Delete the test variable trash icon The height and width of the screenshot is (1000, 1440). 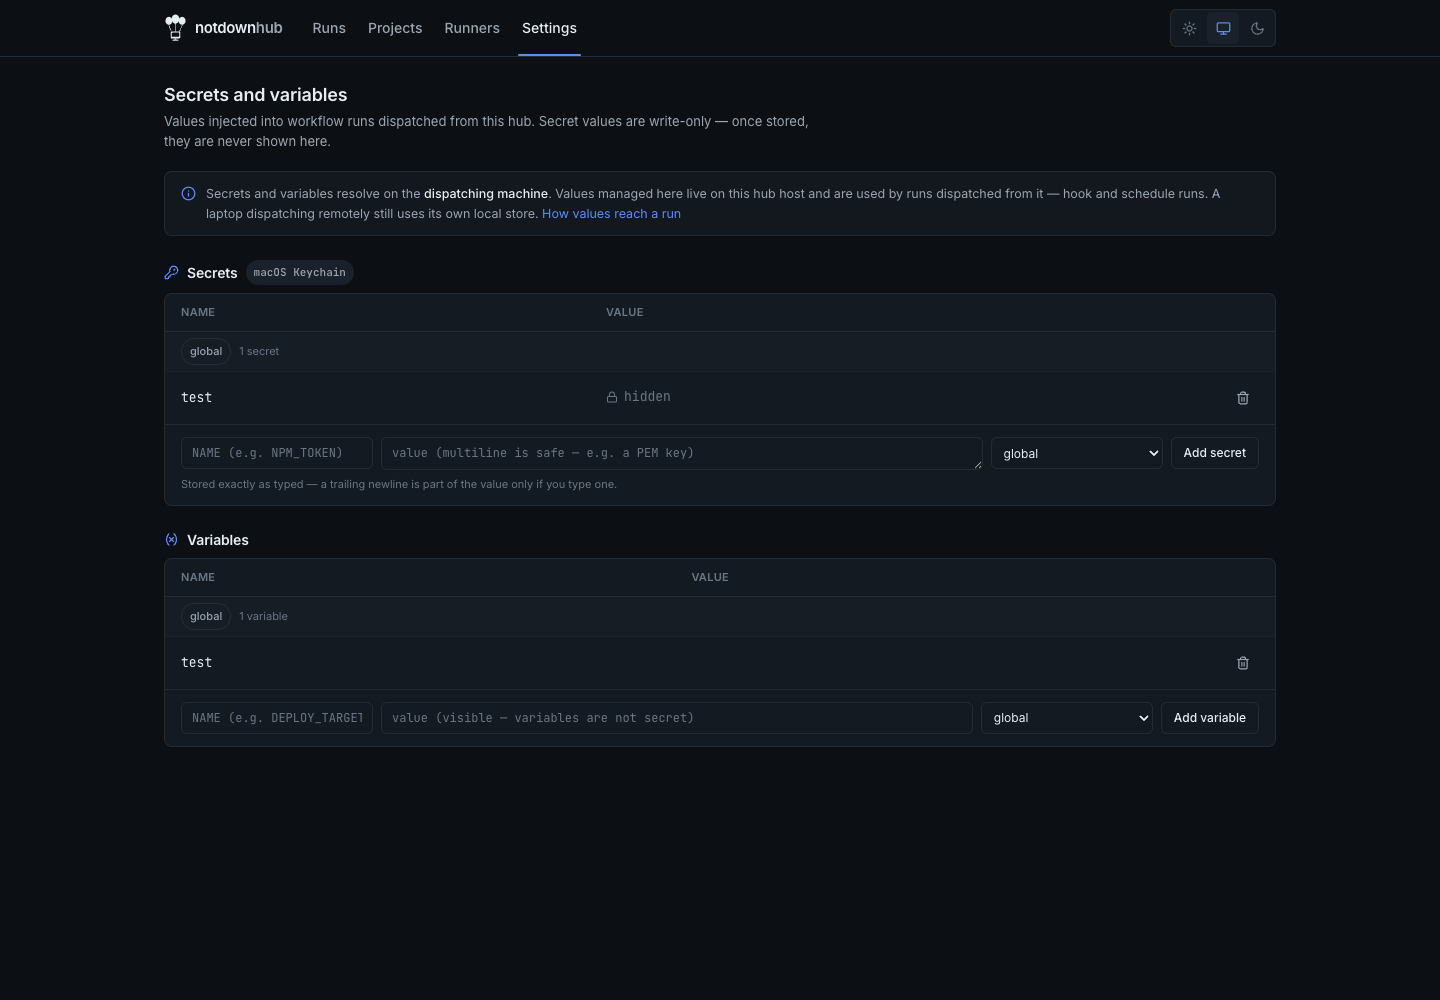tap(1243, 663)
